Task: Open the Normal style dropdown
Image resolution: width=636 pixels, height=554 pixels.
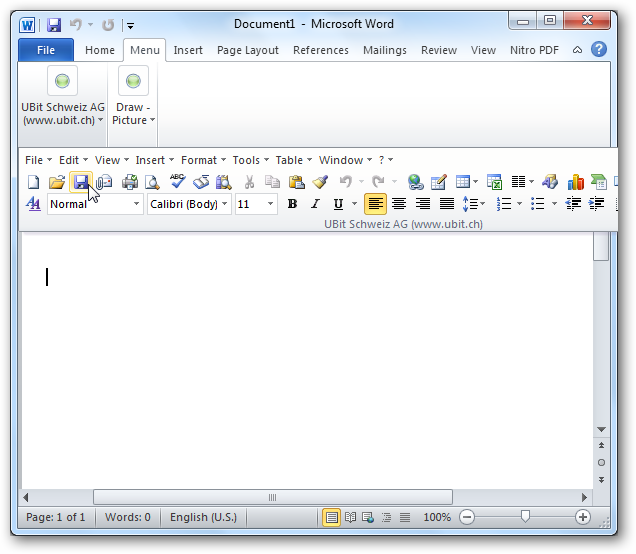Action: (x=136, y=204)
